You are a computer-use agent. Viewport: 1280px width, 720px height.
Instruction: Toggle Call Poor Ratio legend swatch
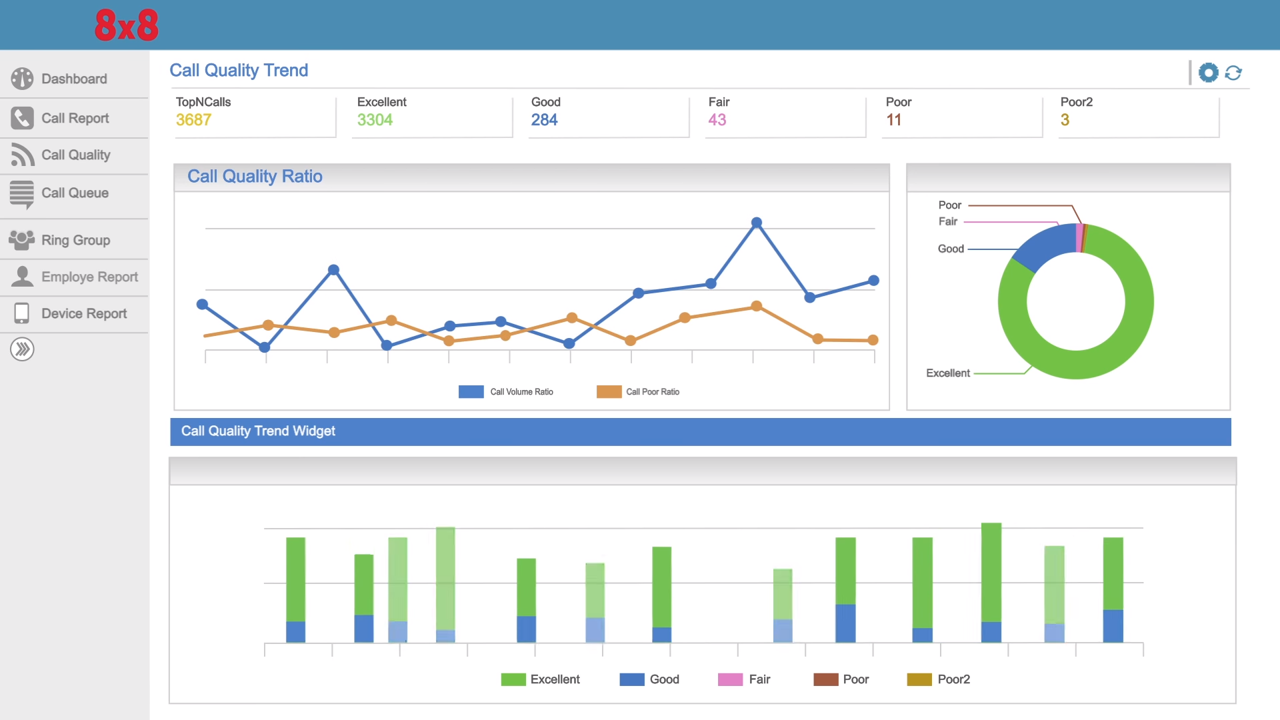(x=609, y=392)
